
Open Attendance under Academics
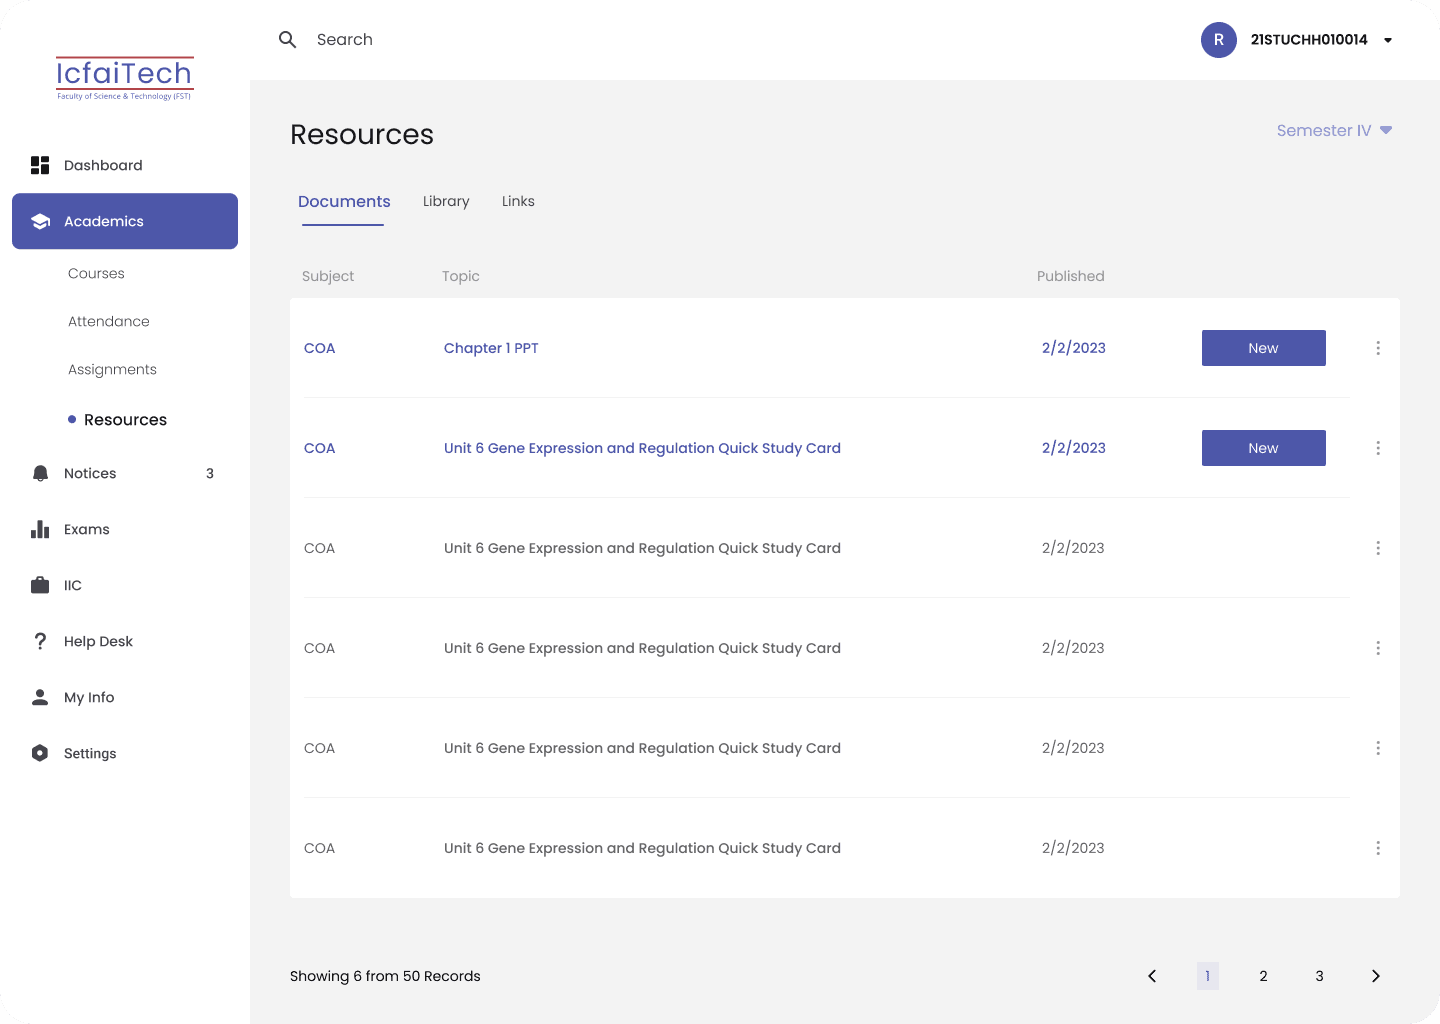pos(109,321)
